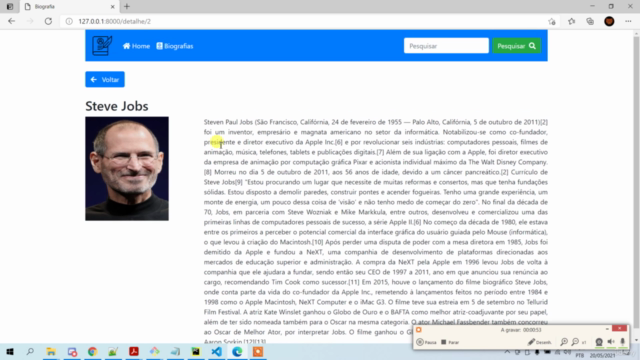Viewport: 640px width, 360px height.
Task: Open a new browser tab
Action: [127, 7]
